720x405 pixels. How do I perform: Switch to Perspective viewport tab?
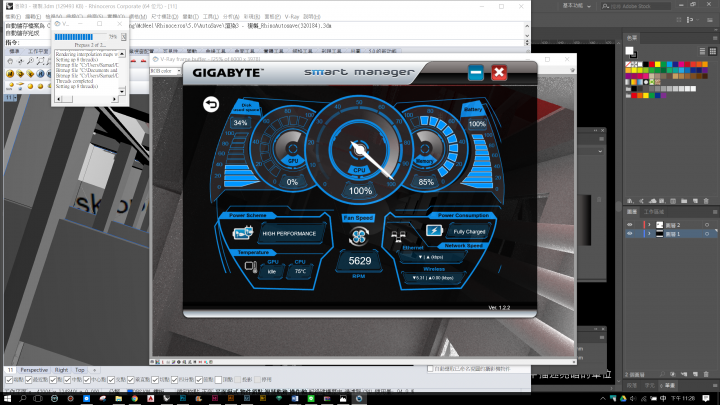[x=34, y=370]
